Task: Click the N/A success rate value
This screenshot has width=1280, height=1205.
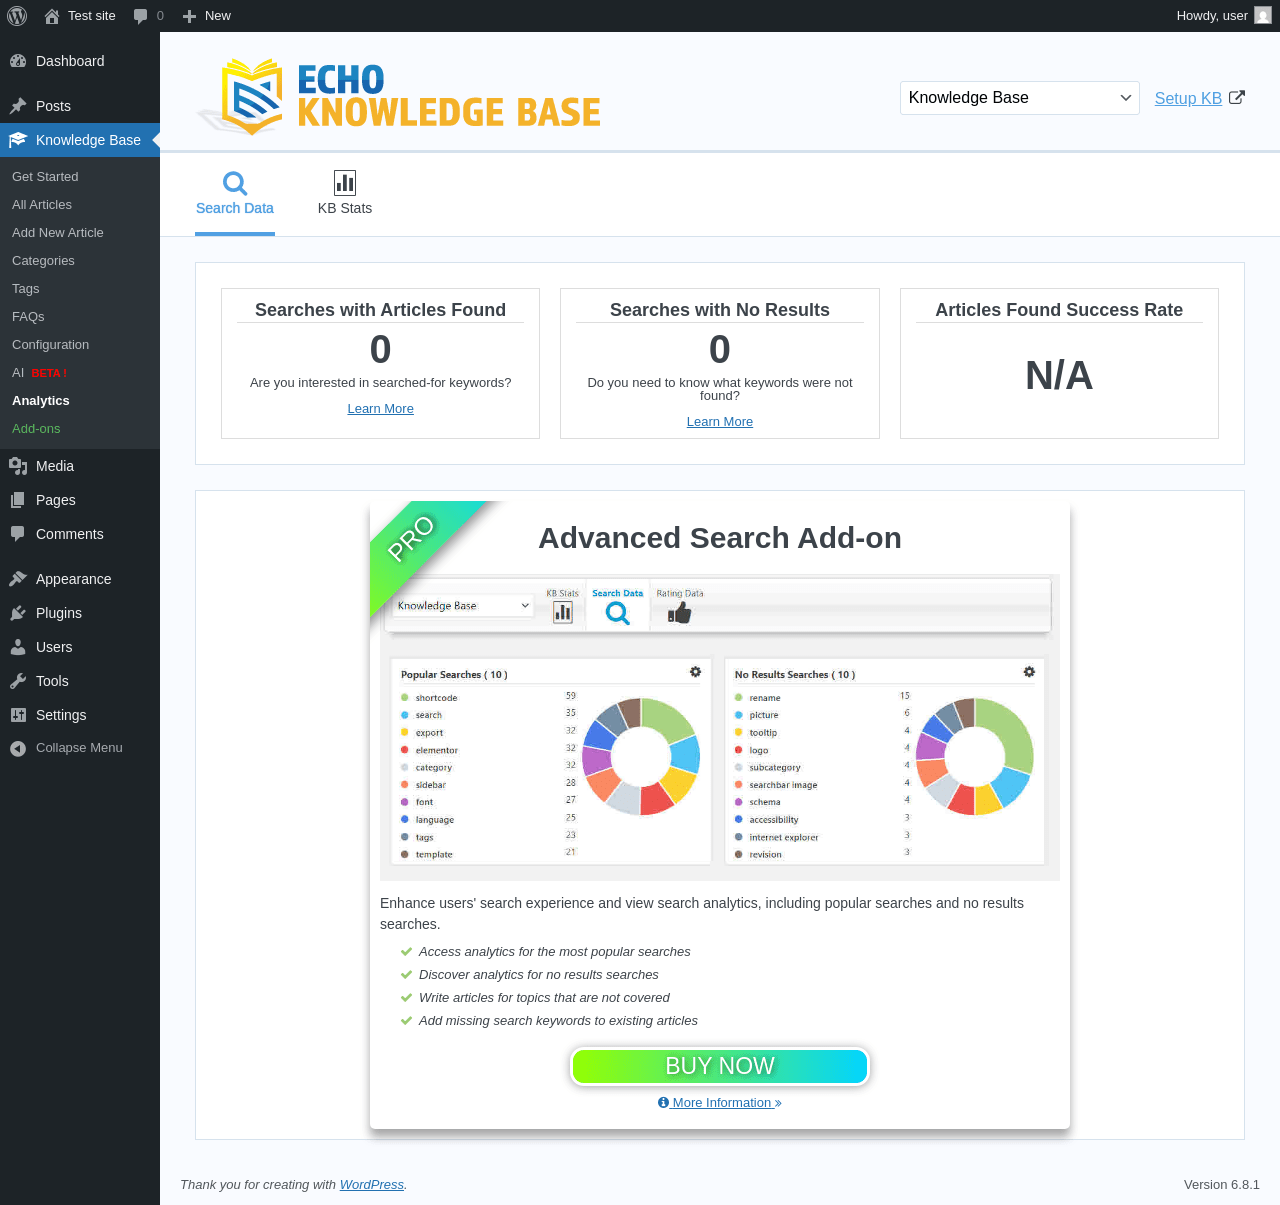Action: (1059, 376)
